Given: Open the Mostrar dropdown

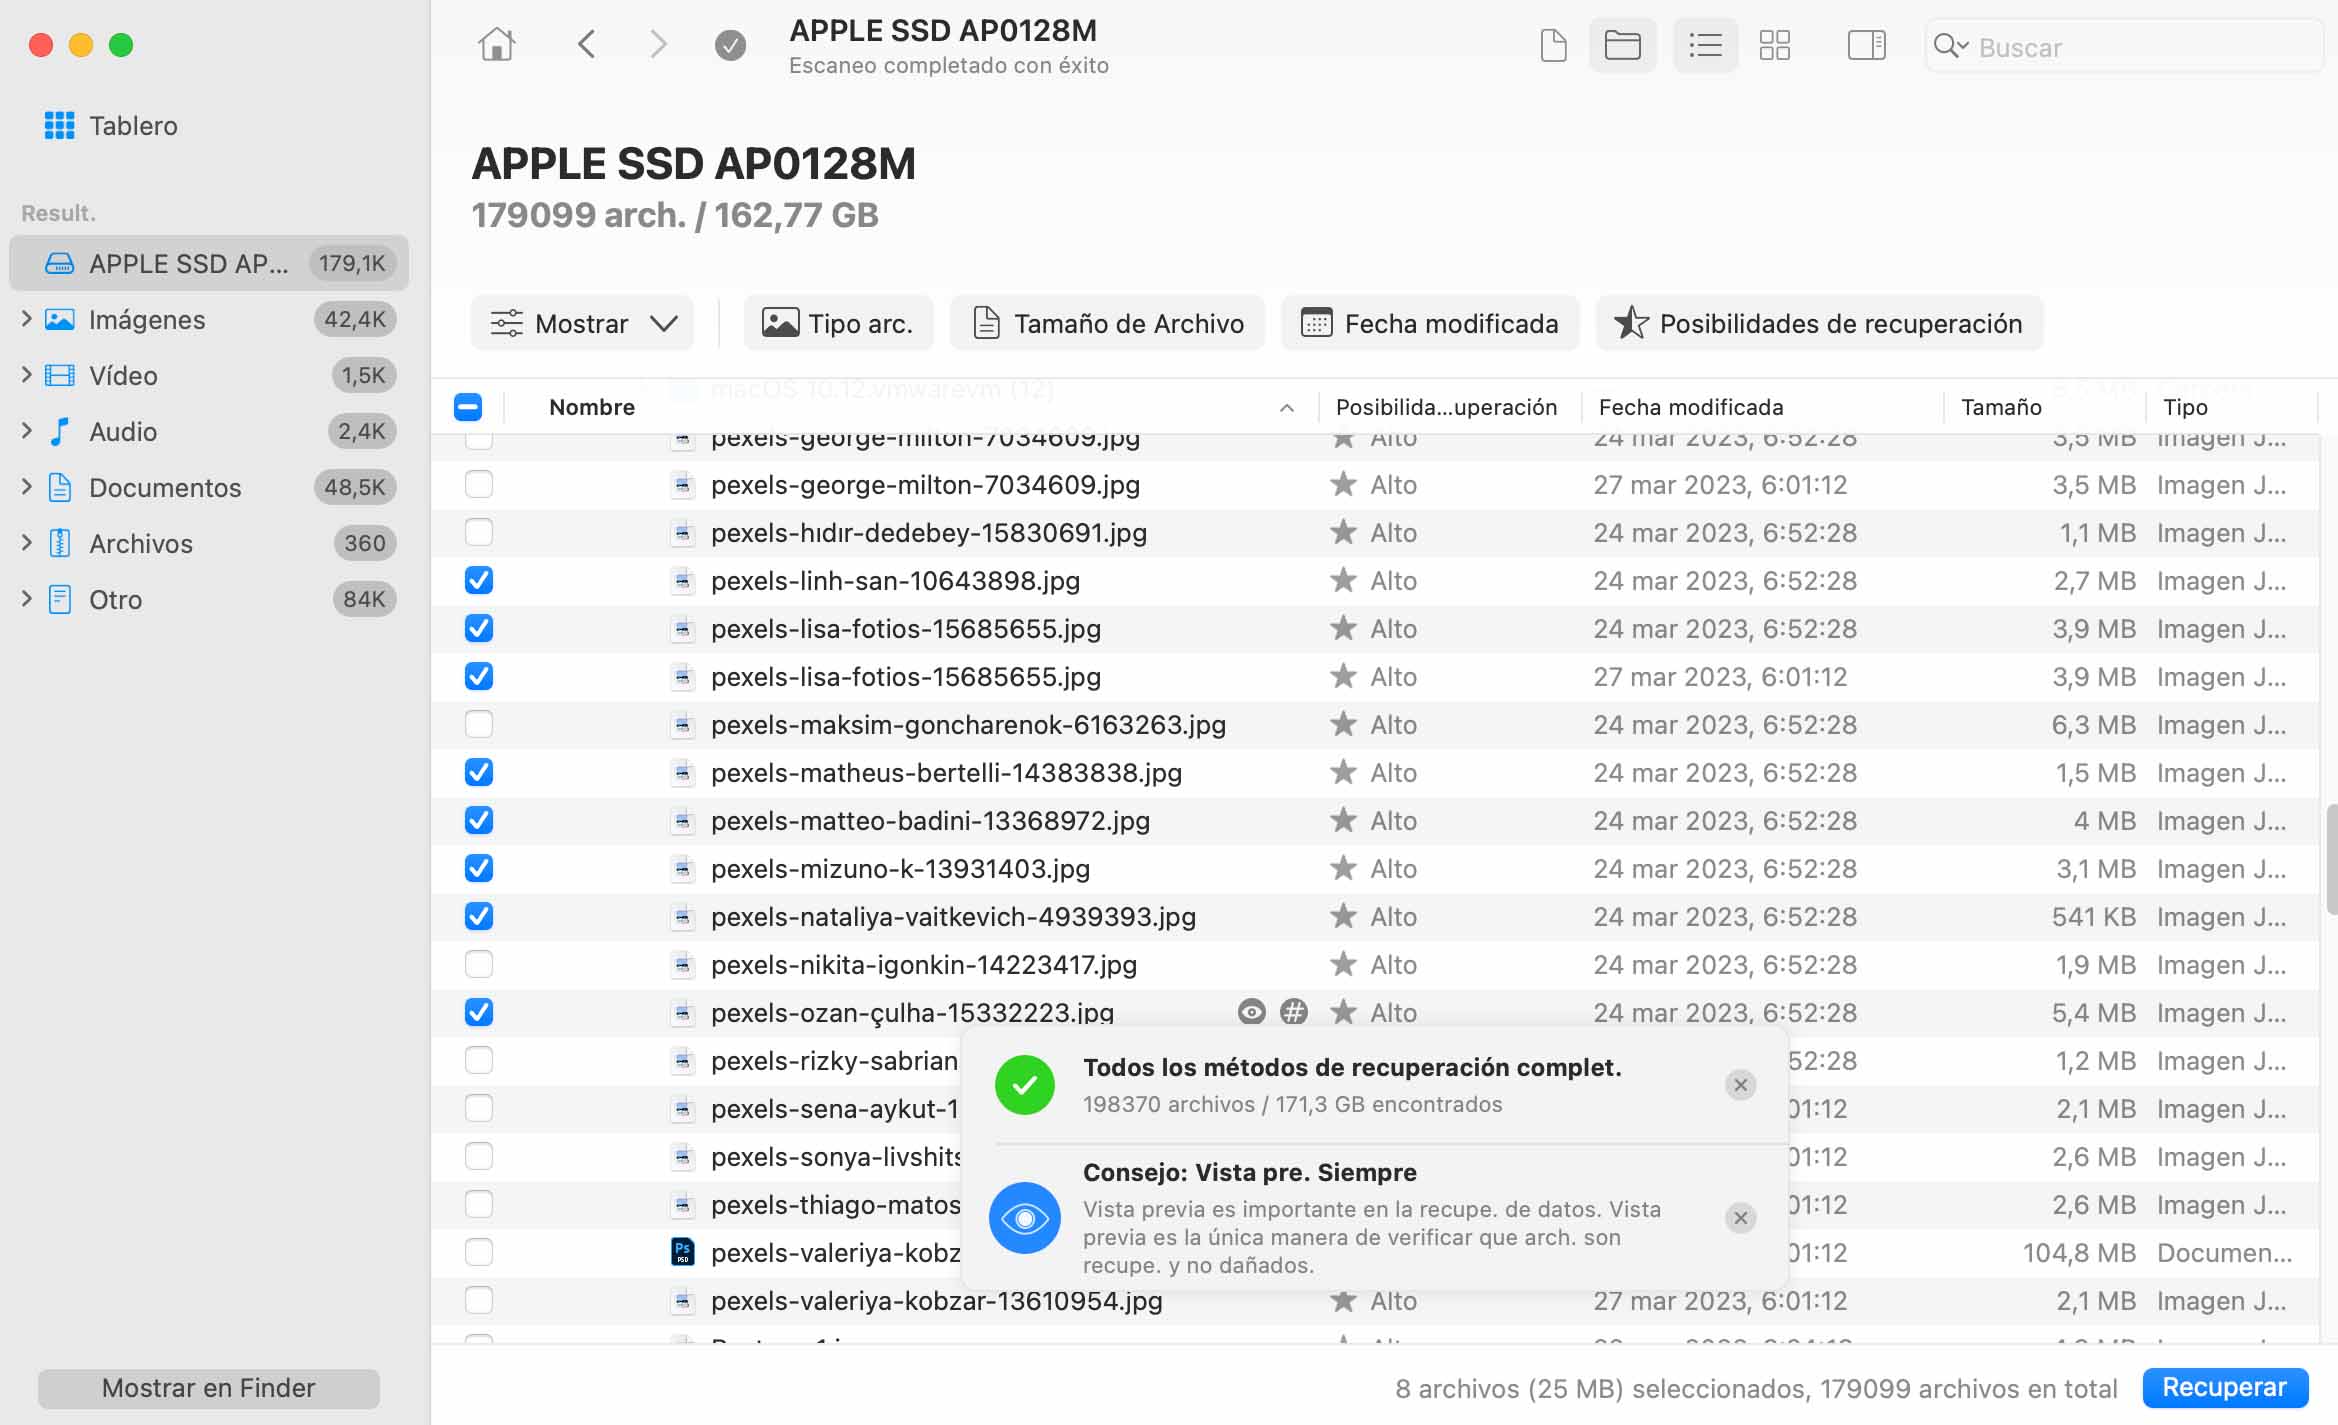Looking at the screenshot, I should click(x=582, y=323).
